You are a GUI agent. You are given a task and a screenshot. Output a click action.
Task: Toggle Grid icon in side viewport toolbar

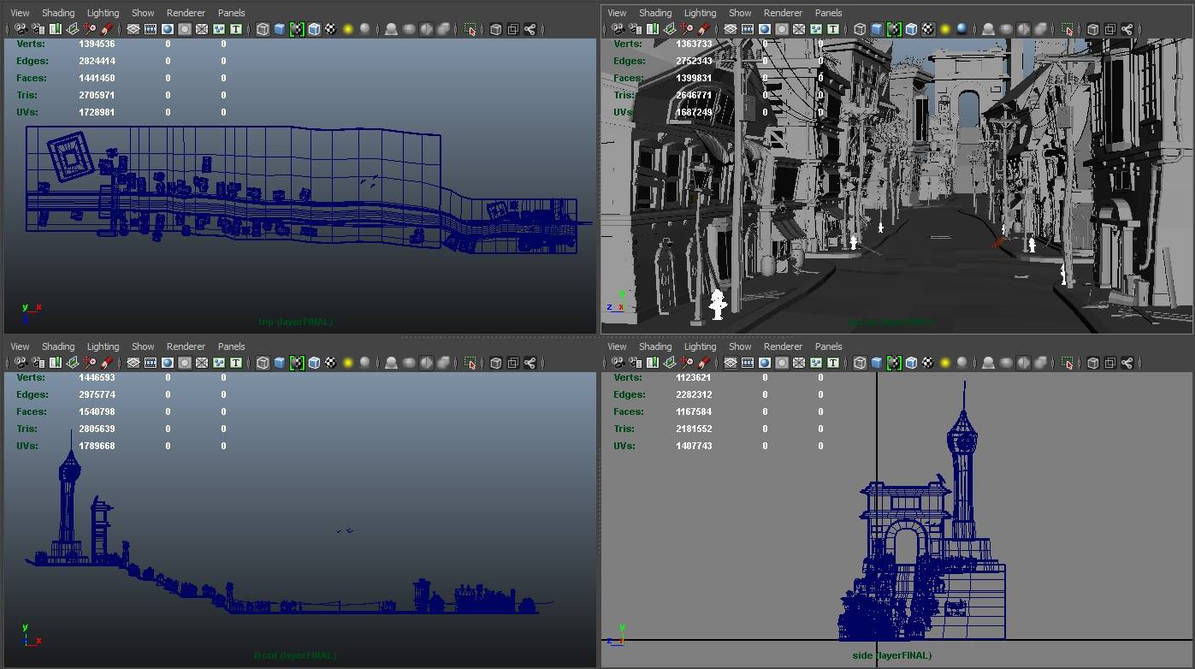(x=730, y=363)
